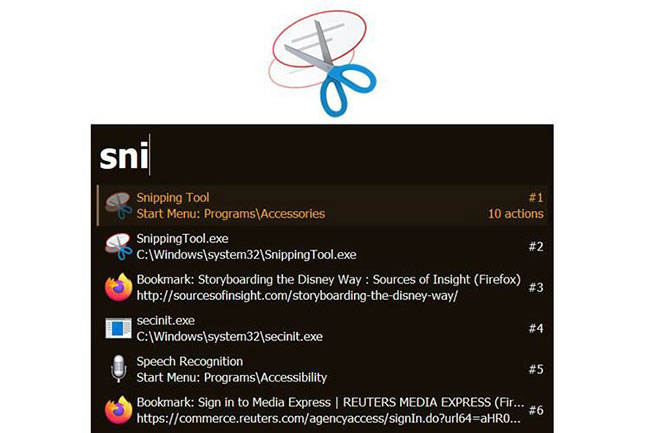This screenshot has width=650, height=433.
Task: Open the sourcesofinsight.com storyboarding URL
Action: (x=297, y=296)
